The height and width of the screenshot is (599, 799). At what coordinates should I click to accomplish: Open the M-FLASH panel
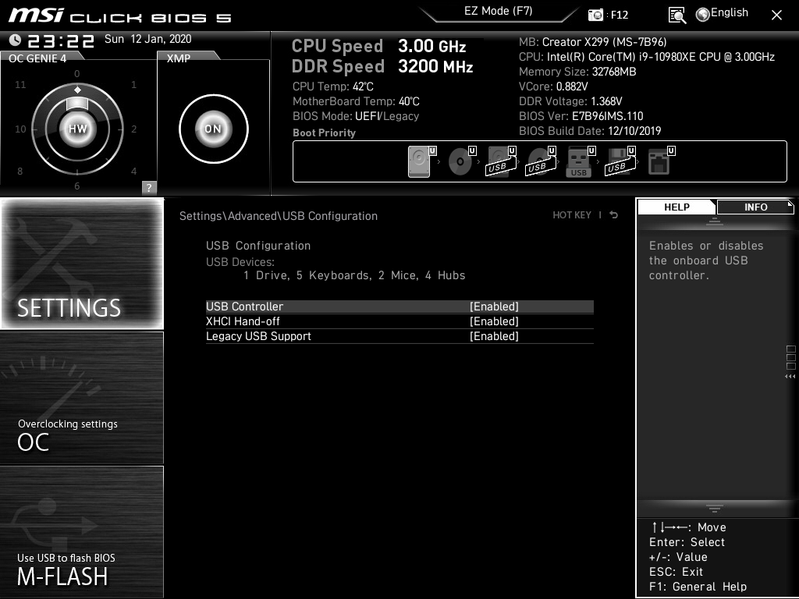(x=82, y=532)
